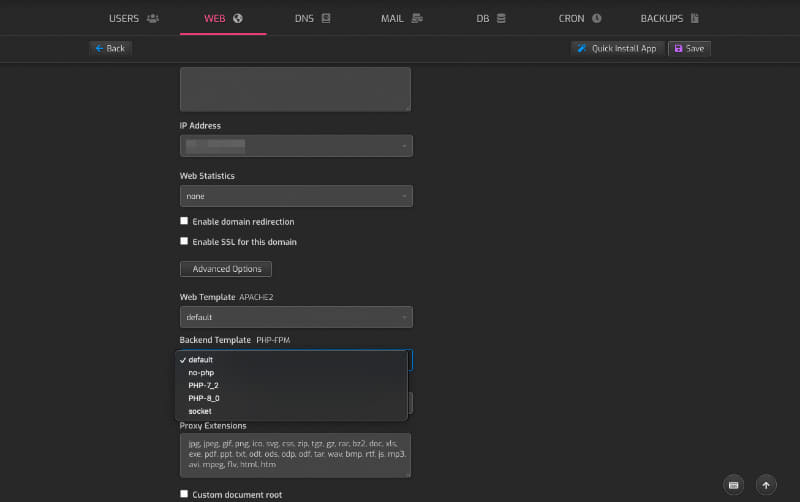Save the web domain settings
800x502 pixels.
(x=689, y=48)
